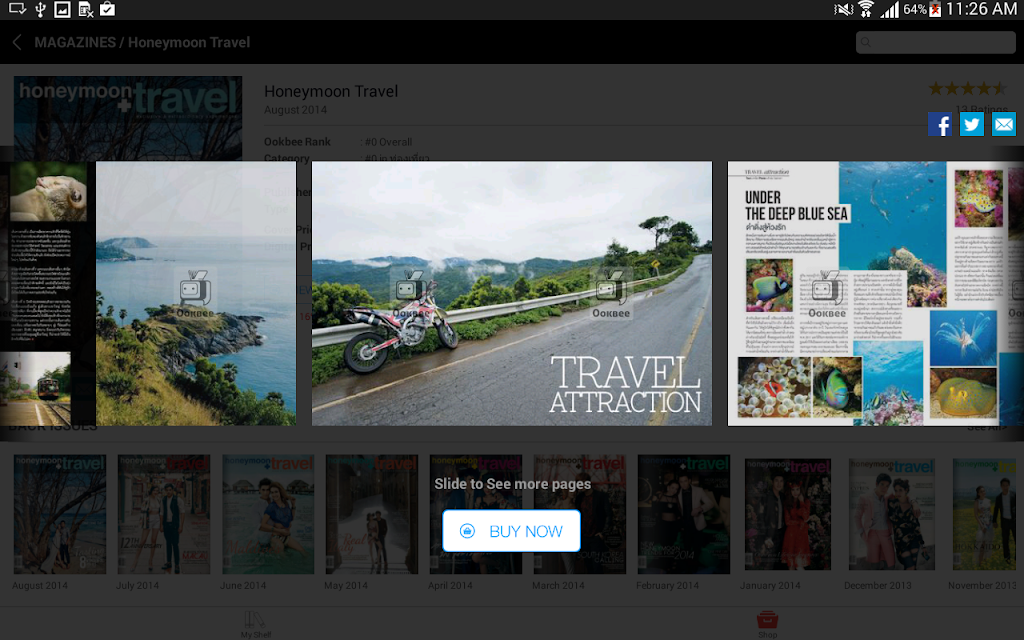This screenshot has width=1024, height=640.
Task: Select the June 2014 back issue cover
Action: point(268,515)
